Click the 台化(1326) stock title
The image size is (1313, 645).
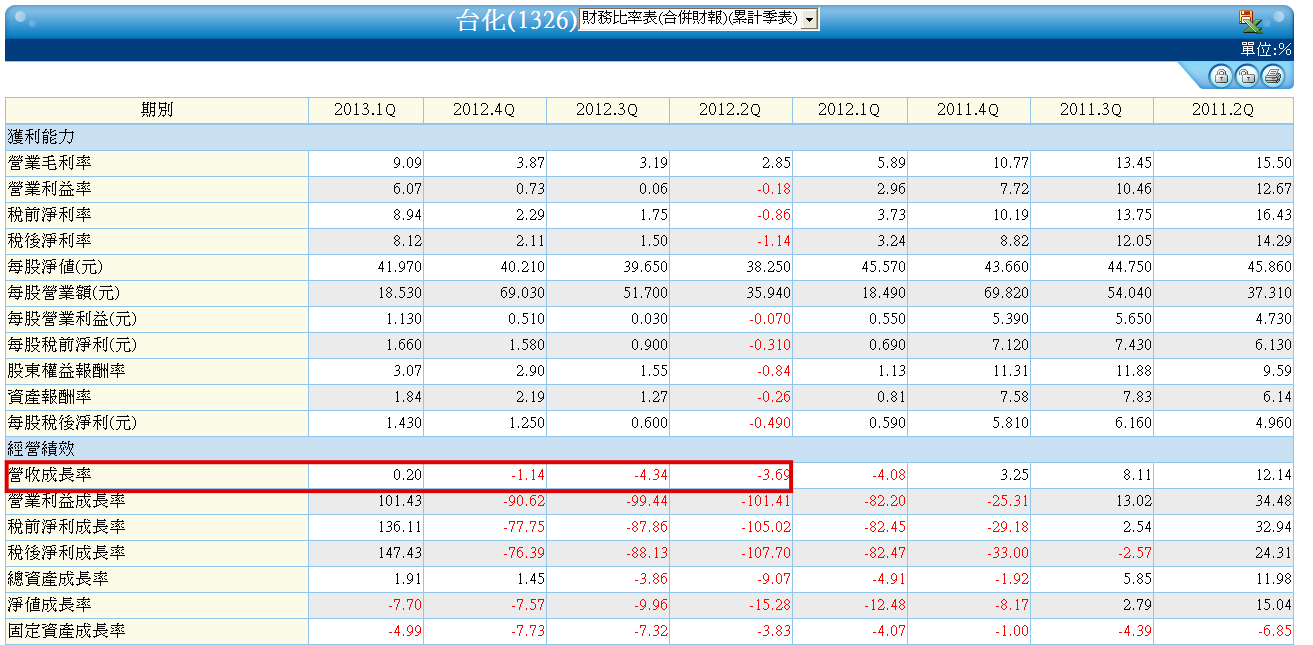pyautogui.click(x=516, y=20)
